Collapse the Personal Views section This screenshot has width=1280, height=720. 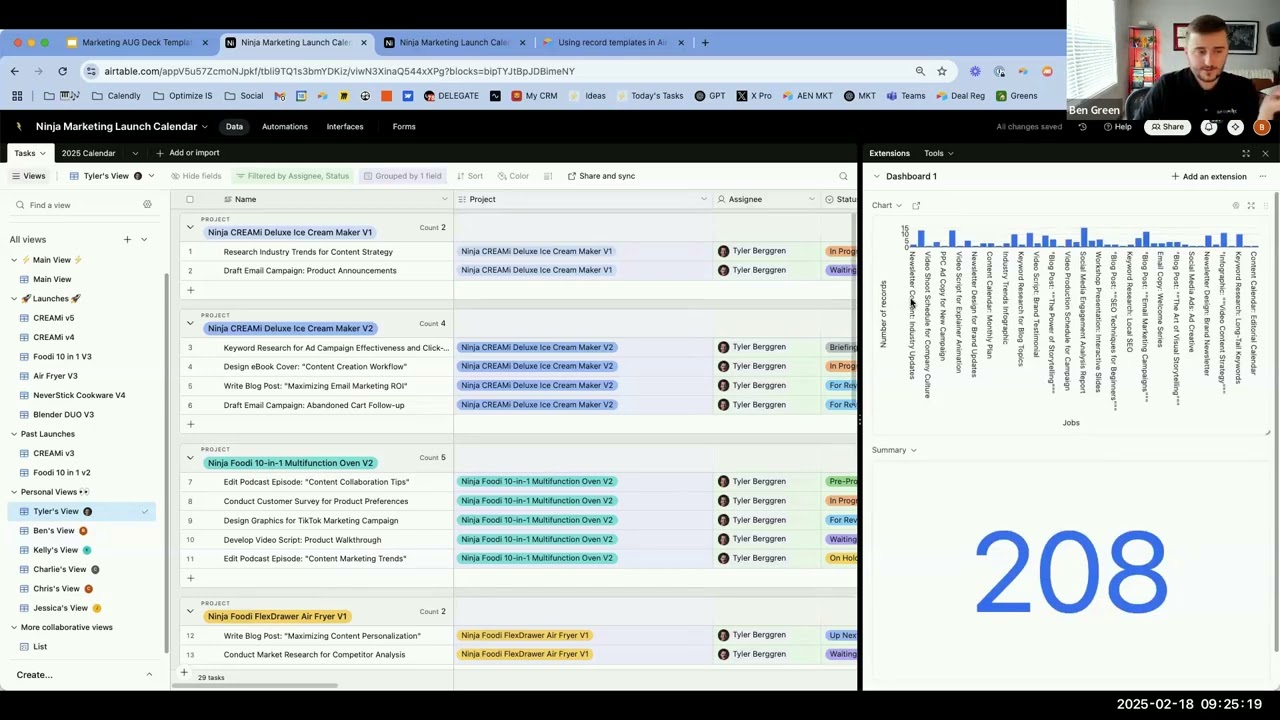[x=14, y=492]
